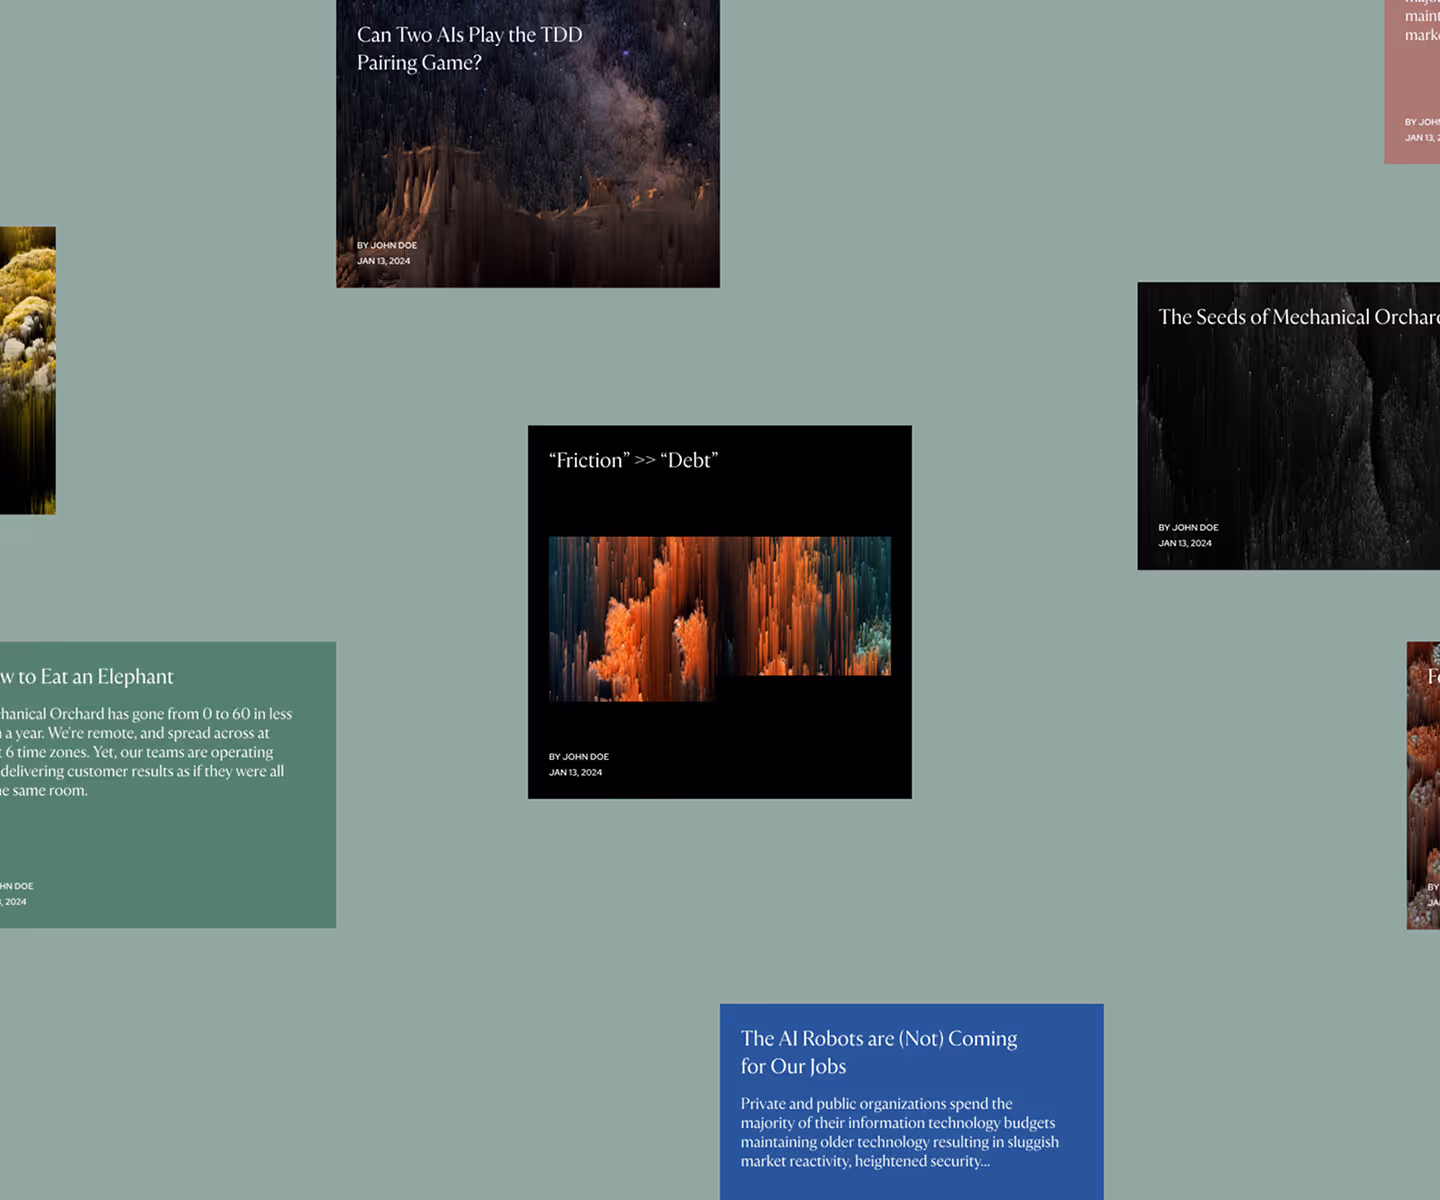This screenshot has width=1440, height=1200.
Task: Click the "JAN 13, 2024" date in the TDD Pairing card
Action: [383, 261]
